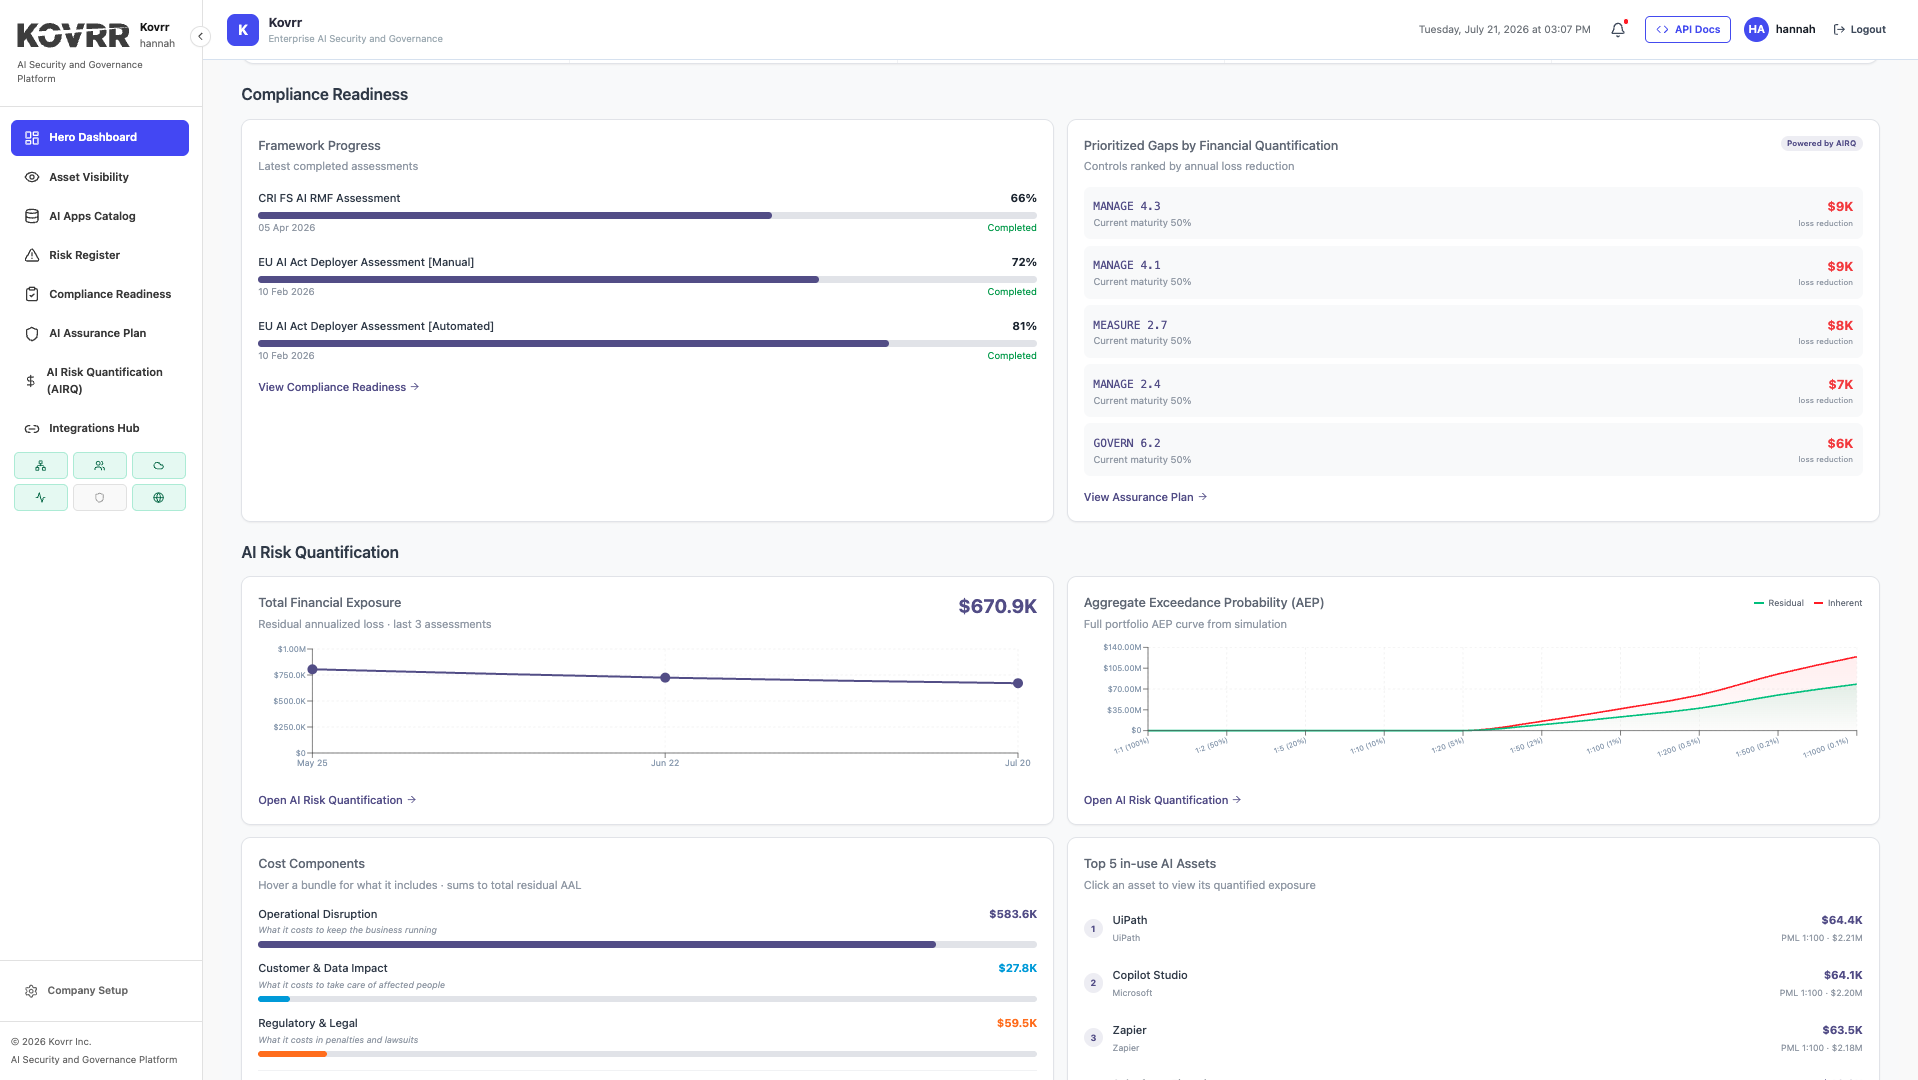Screen dimensions: 1918x1080
Task: Click the MANAGE 4.1 gap row
Action: 1473,272
